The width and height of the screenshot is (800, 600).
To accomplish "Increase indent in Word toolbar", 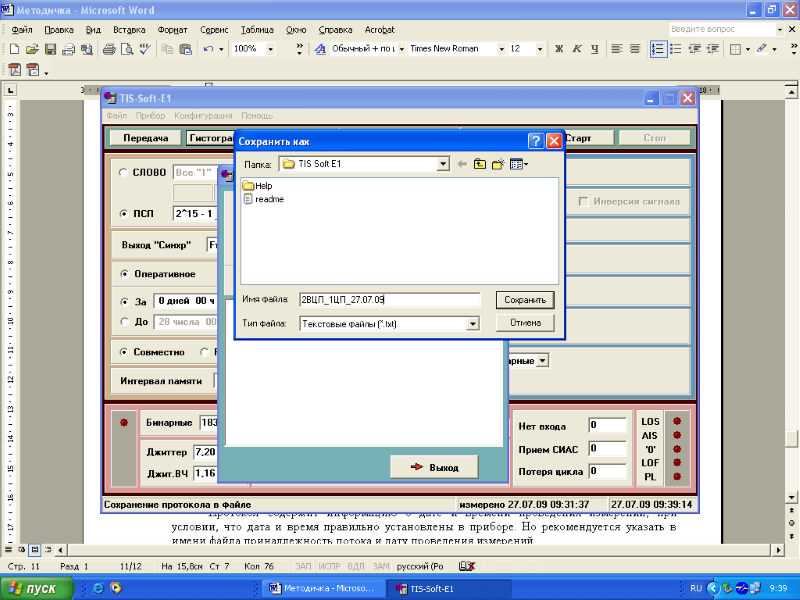I will (x=713, y=49).
